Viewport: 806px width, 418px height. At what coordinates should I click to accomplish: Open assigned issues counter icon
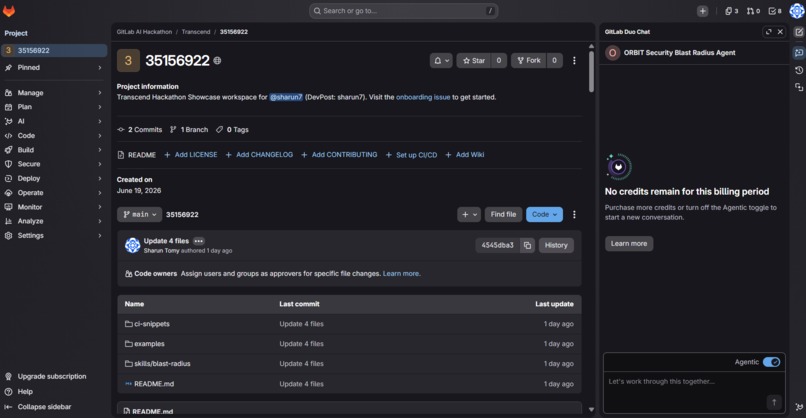pyautogui.click(x=731, y=11)
